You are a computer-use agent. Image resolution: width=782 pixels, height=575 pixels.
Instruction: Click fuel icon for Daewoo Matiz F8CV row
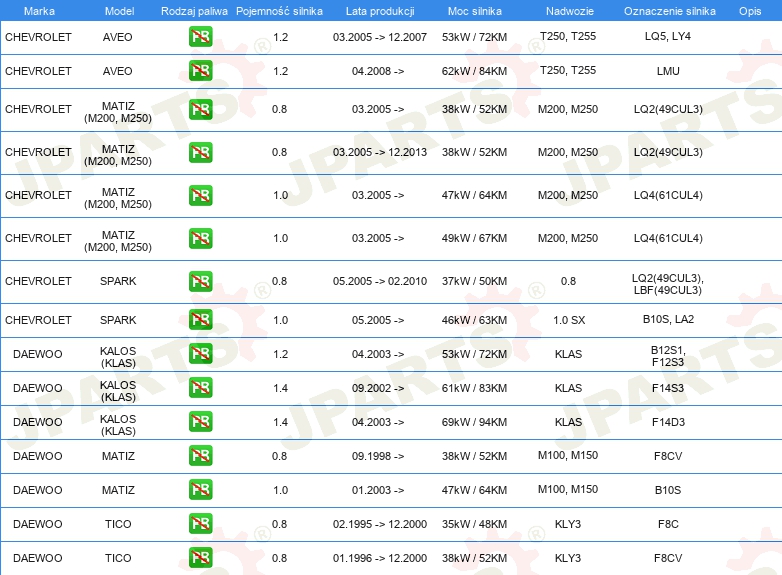click(x=200, y=456)
